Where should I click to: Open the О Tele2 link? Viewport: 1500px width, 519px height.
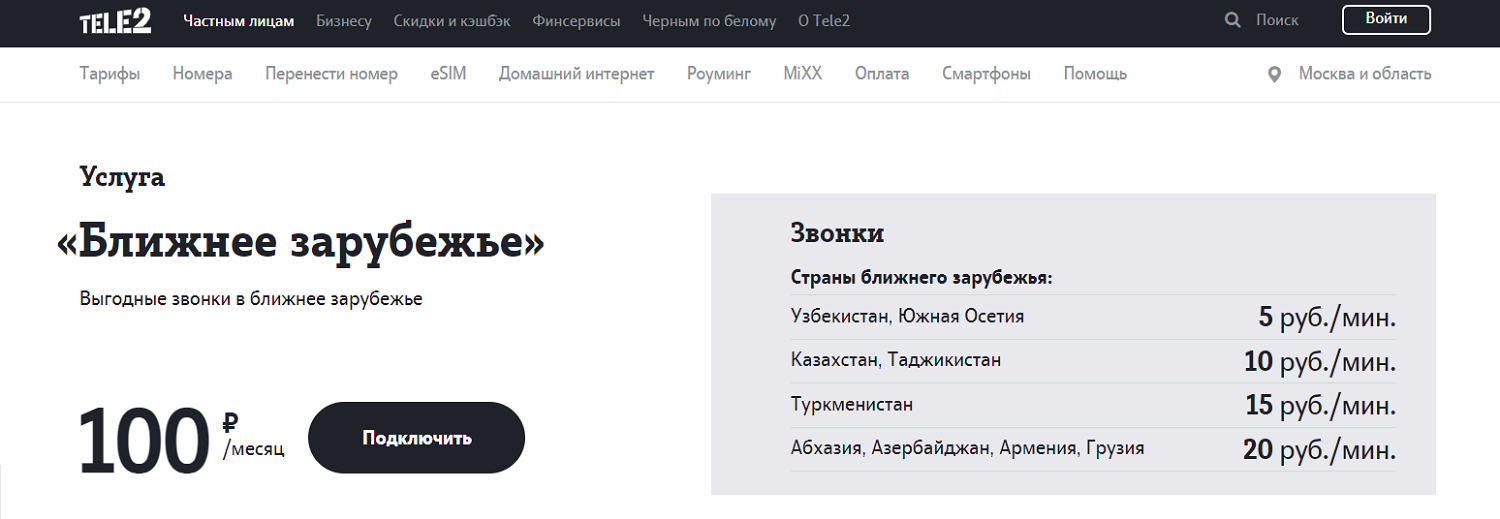pos(824,21)
